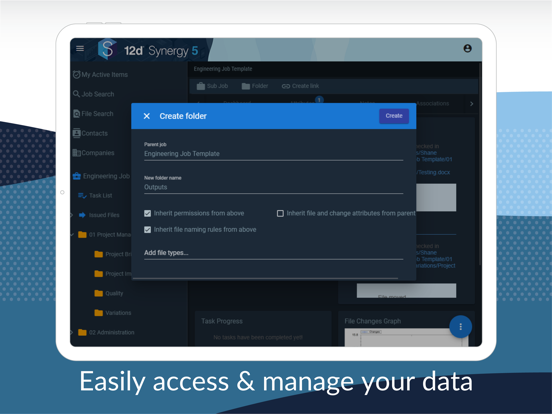This screenshot has width=552, height=414.
Task: Click the Parent job field
Action: pos(273,154)
